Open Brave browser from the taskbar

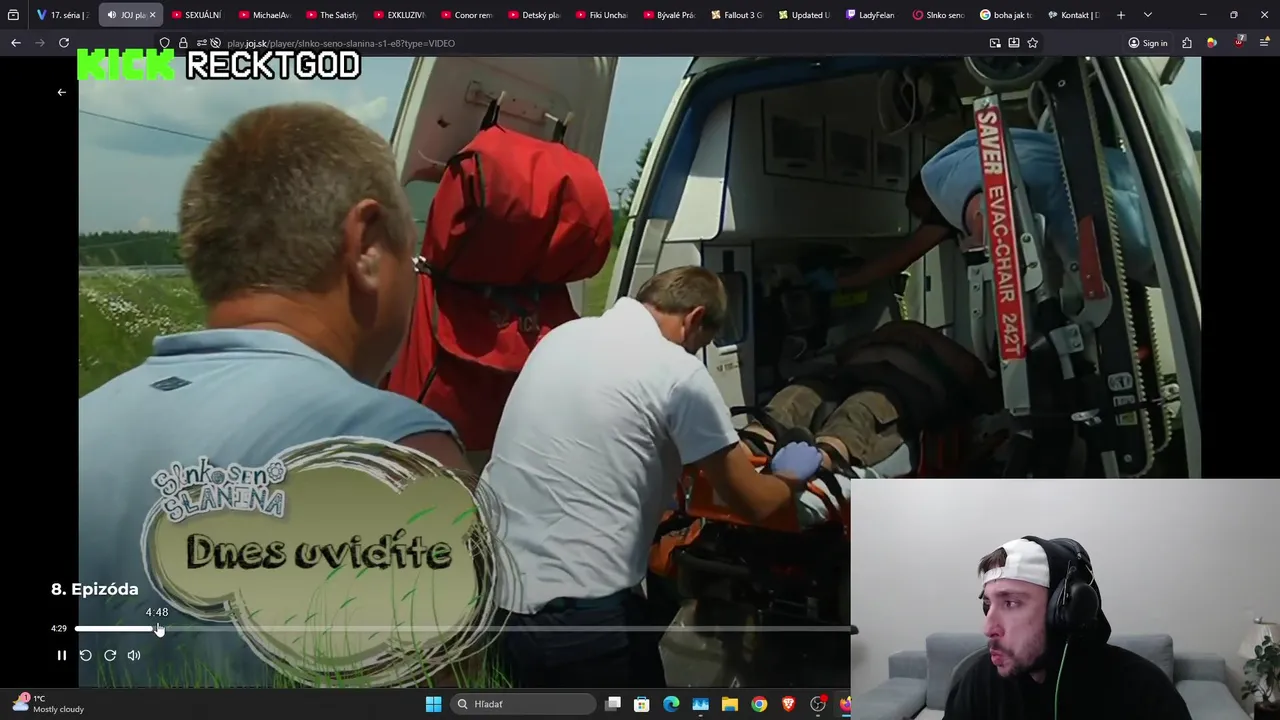[788, 704]
